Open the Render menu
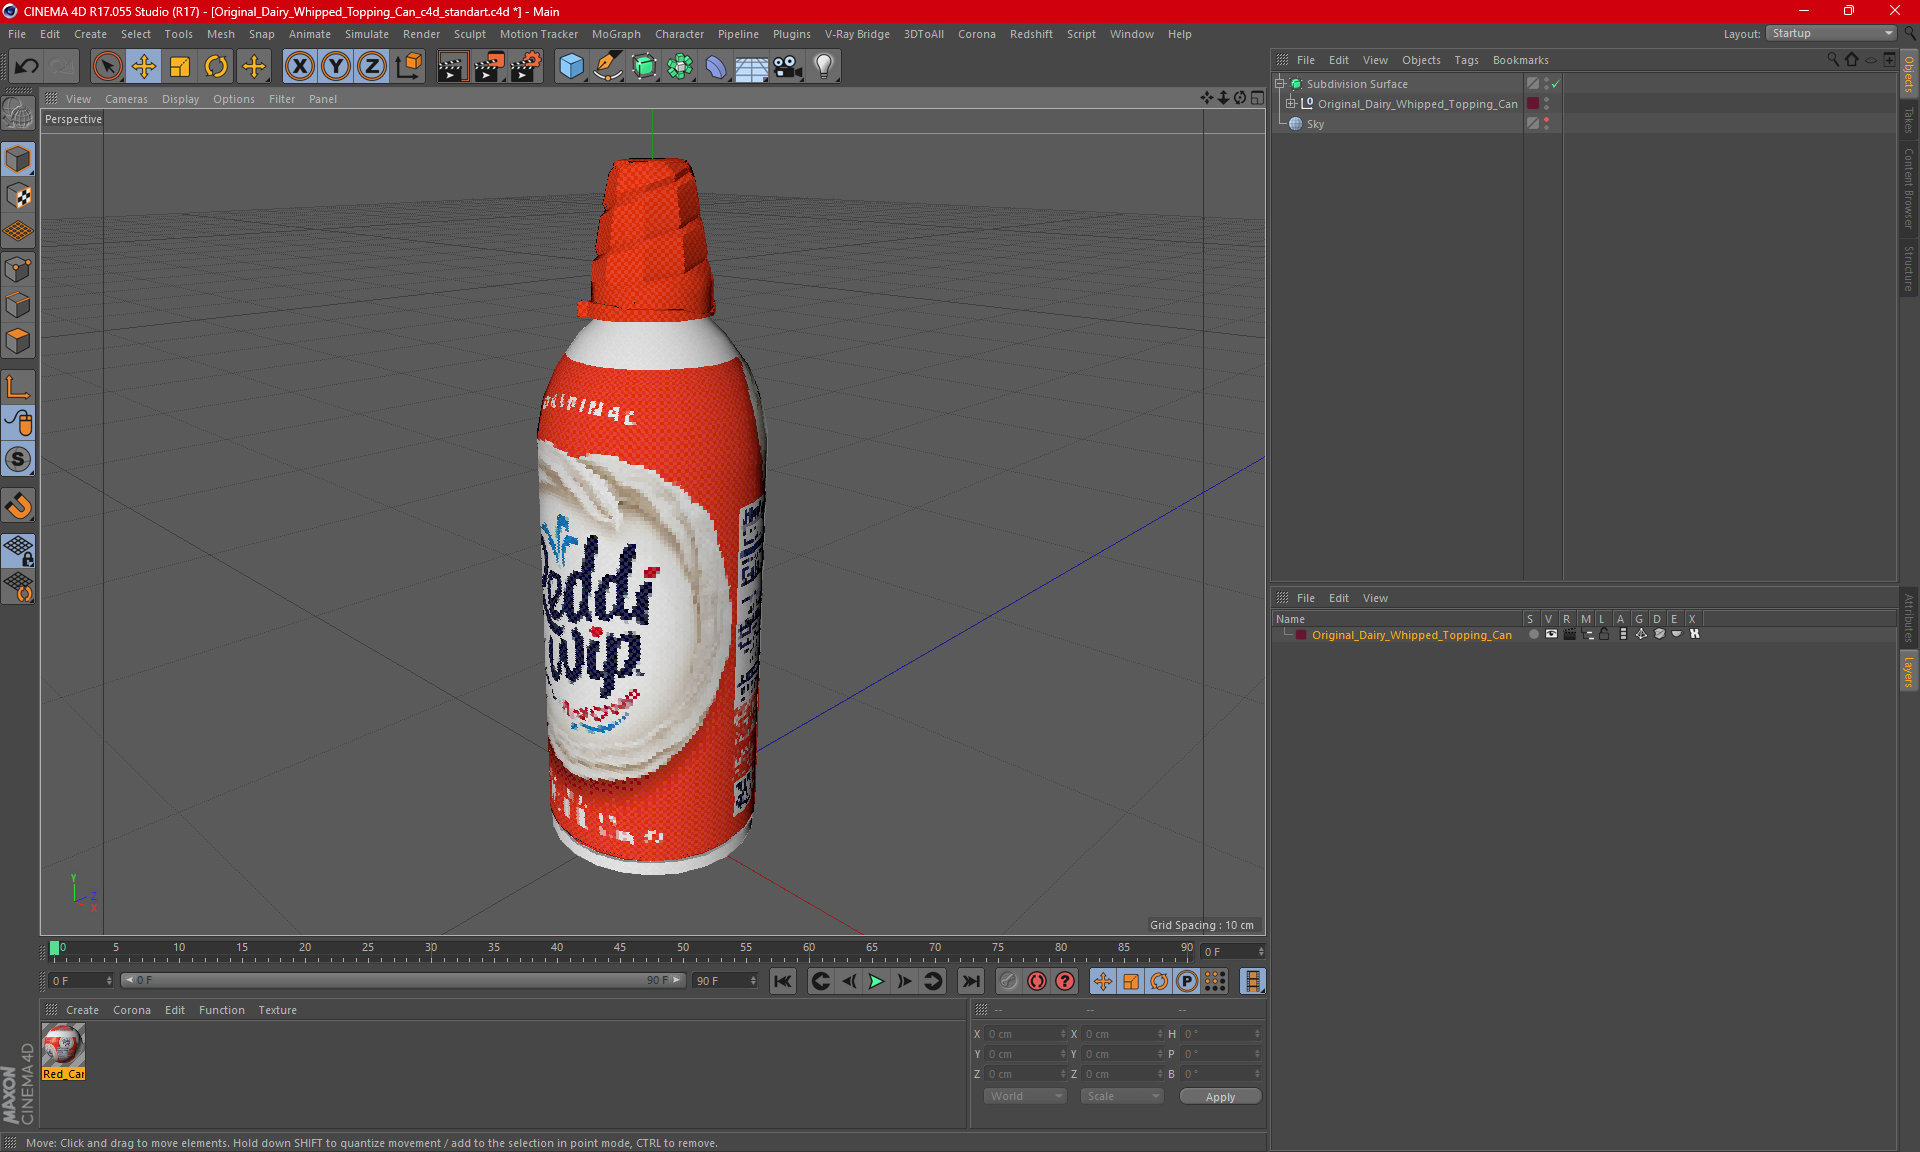The height and width of the screenshot is (1152, 1920). pos(421,34)
